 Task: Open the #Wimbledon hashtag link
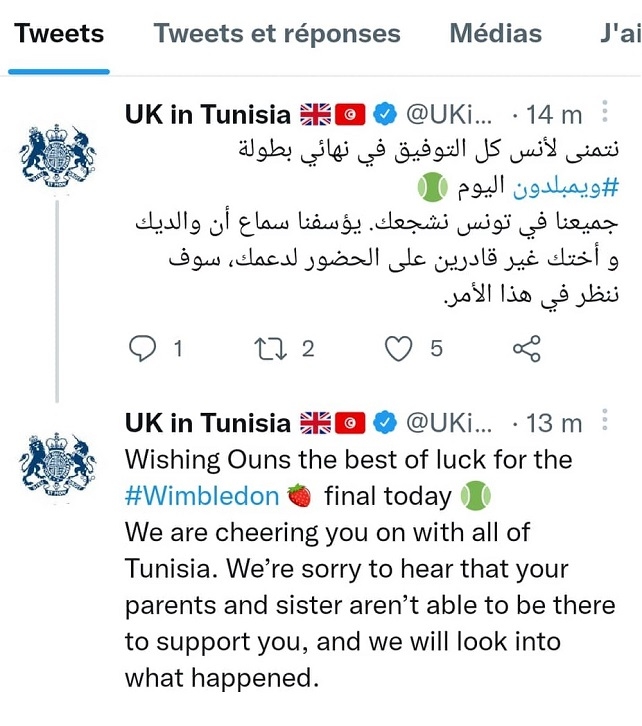(x=202, y=496)
